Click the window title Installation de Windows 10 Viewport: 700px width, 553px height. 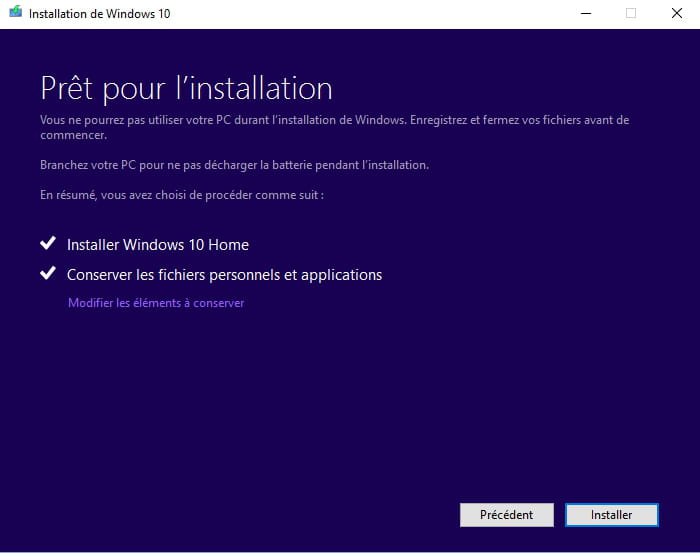(100, 14)
